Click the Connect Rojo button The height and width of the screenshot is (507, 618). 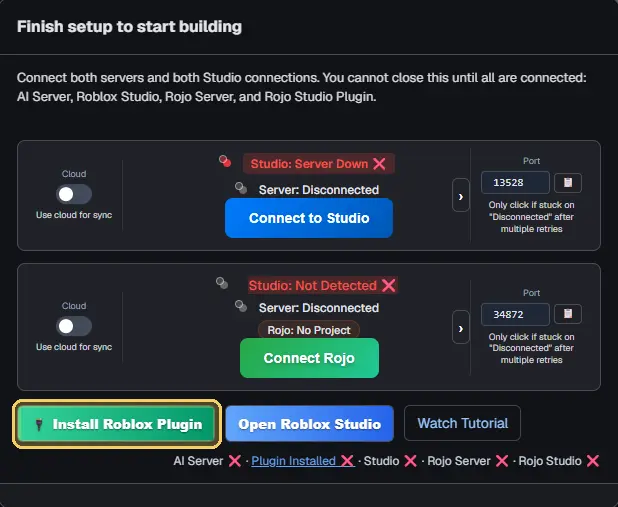point(309,358)
